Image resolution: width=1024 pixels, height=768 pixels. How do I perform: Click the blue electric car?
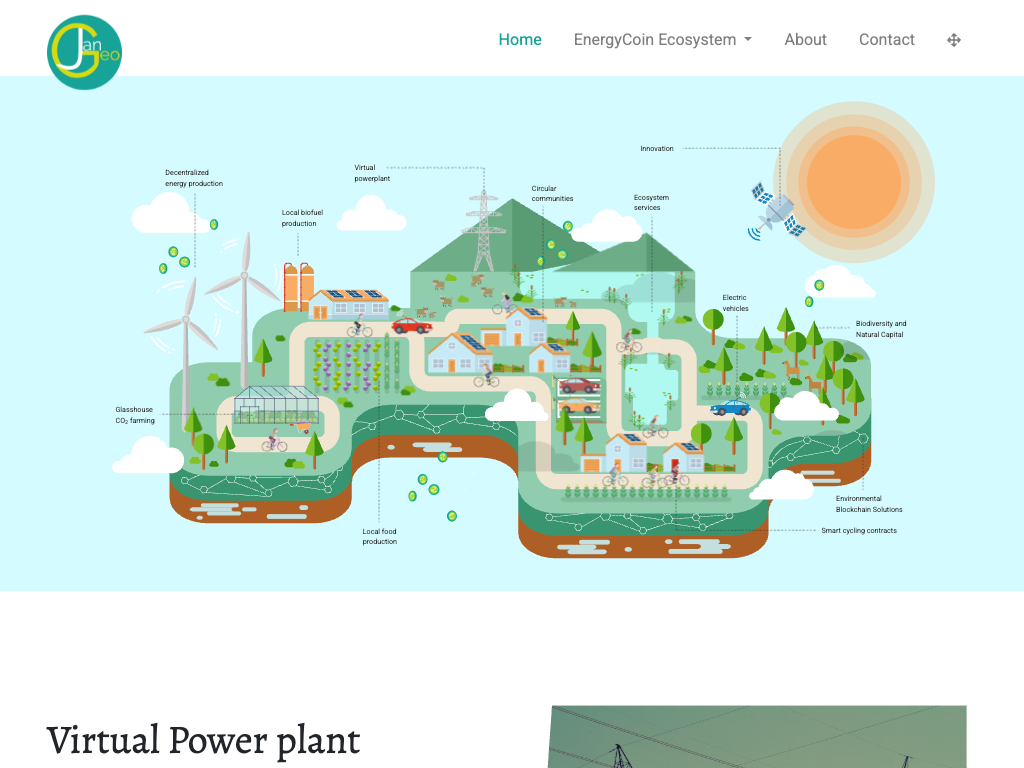pyautogui.click(x=730, y=408)
